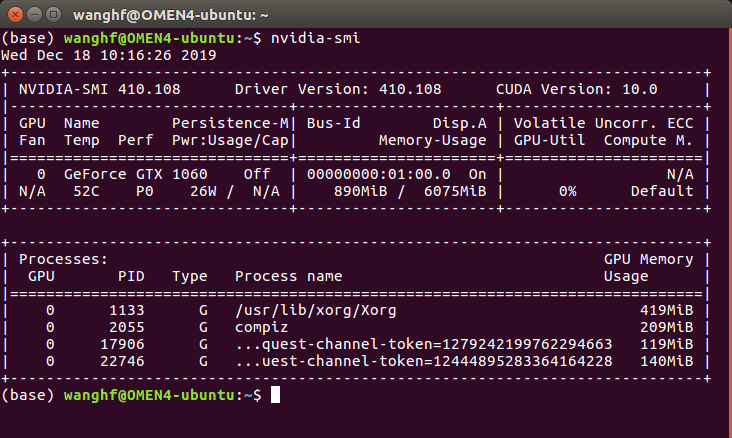
Task: Click the Type column header
Action: point(190,276)
